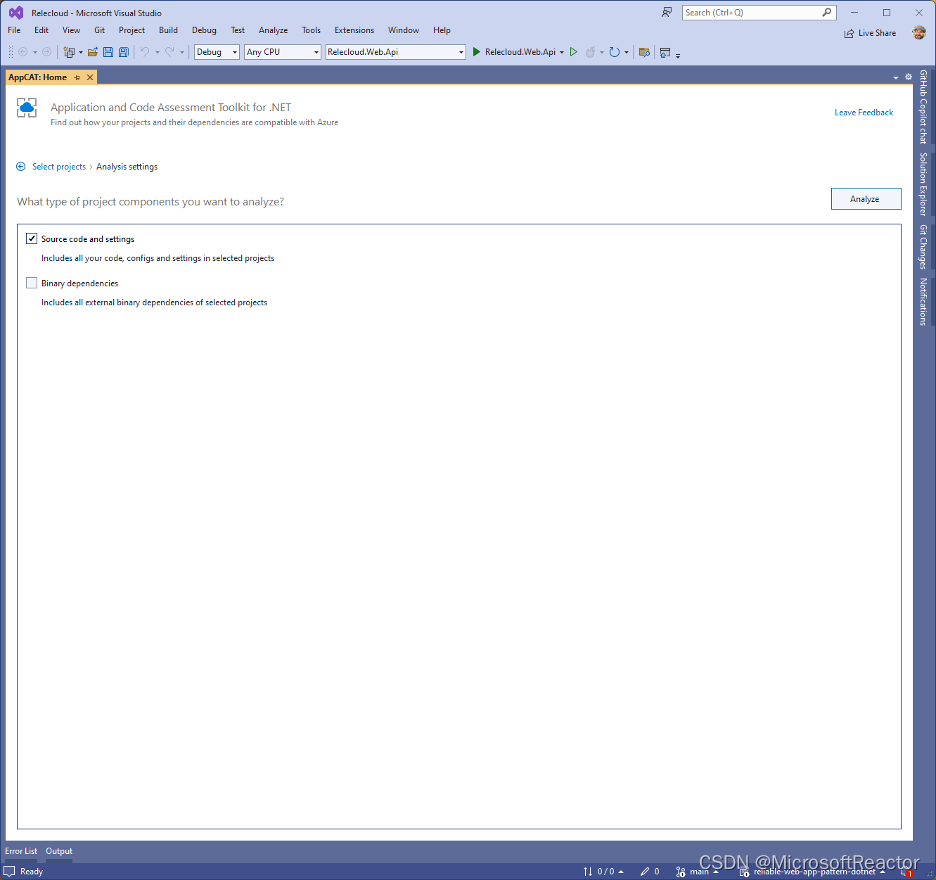Click the pending changes pencil icon in status bar

coord(645,872)
